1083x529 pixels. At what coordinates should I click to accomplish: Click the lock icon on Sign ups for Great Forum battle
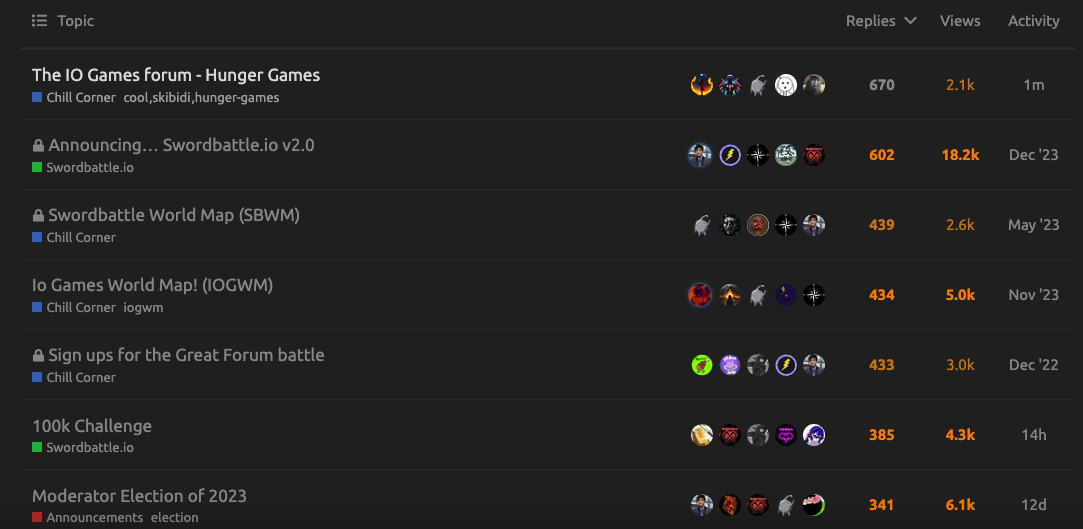pyautogui.click(x=39, y=356)
